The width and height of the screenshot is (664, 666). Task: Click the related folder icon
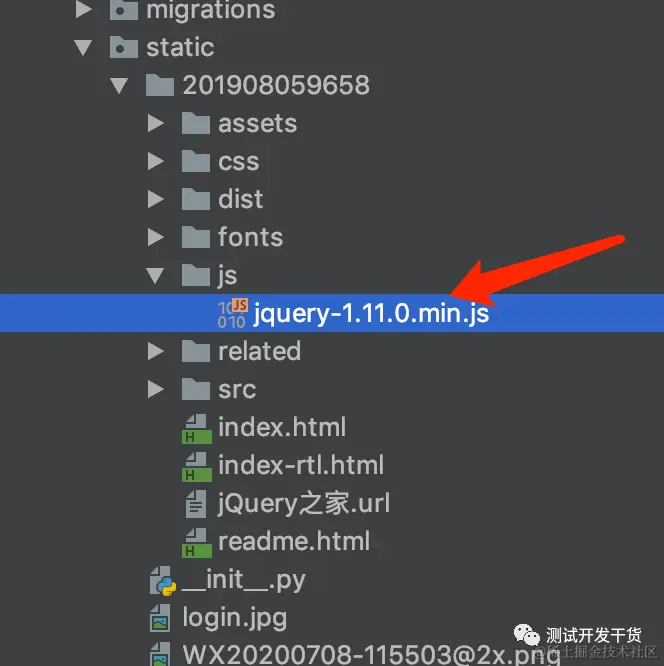pos(196,350)
